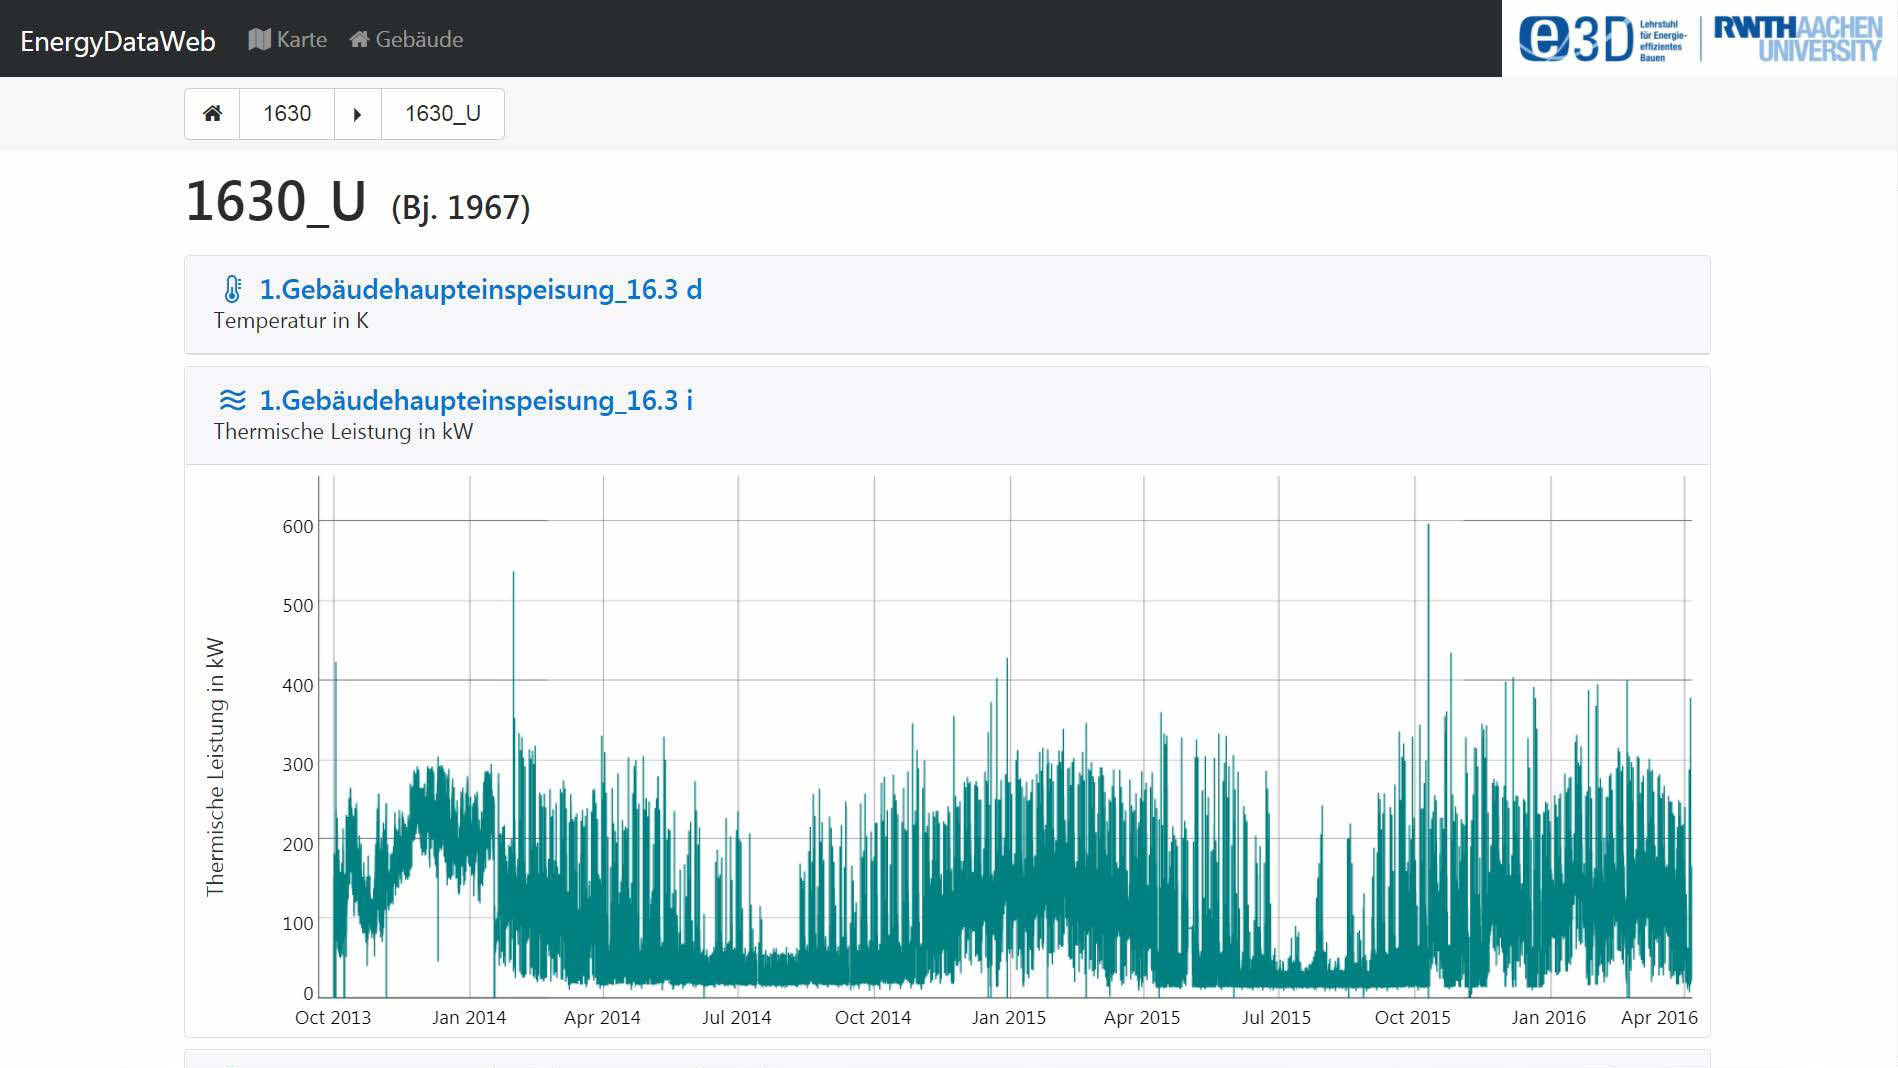
Task: Click the 300 y-axis tick label
Action: 298,765
